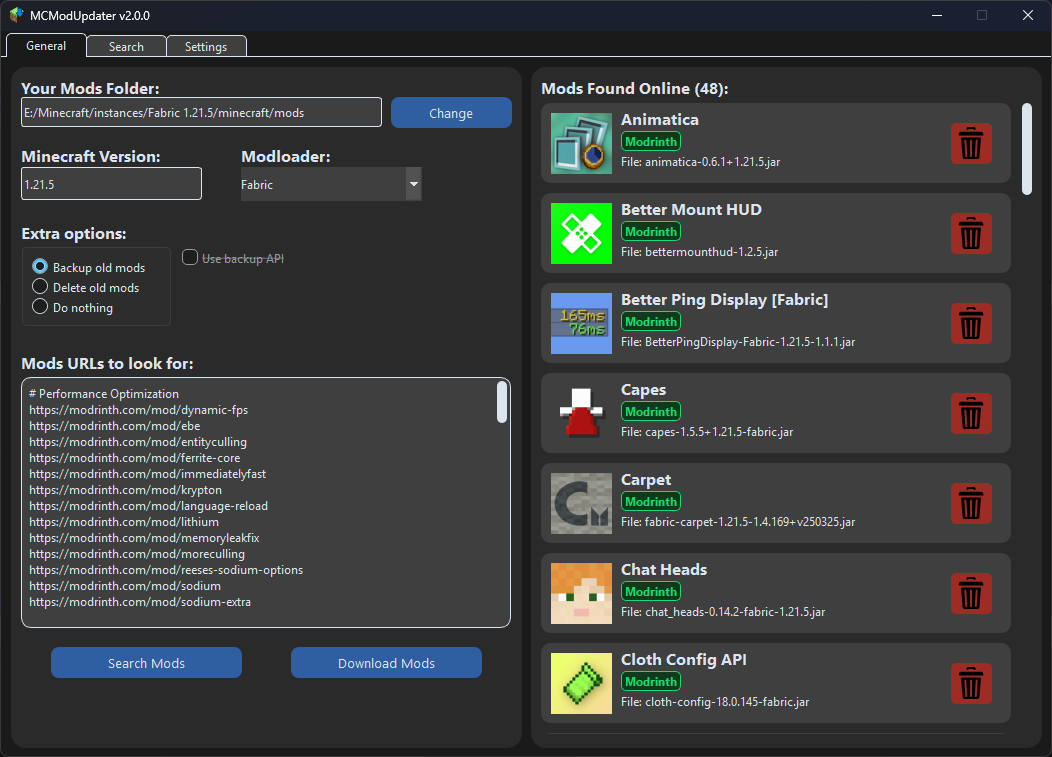Remove Better Mount HUD with trash icon
Viewport: 1052px width, 757px height.
971,233
